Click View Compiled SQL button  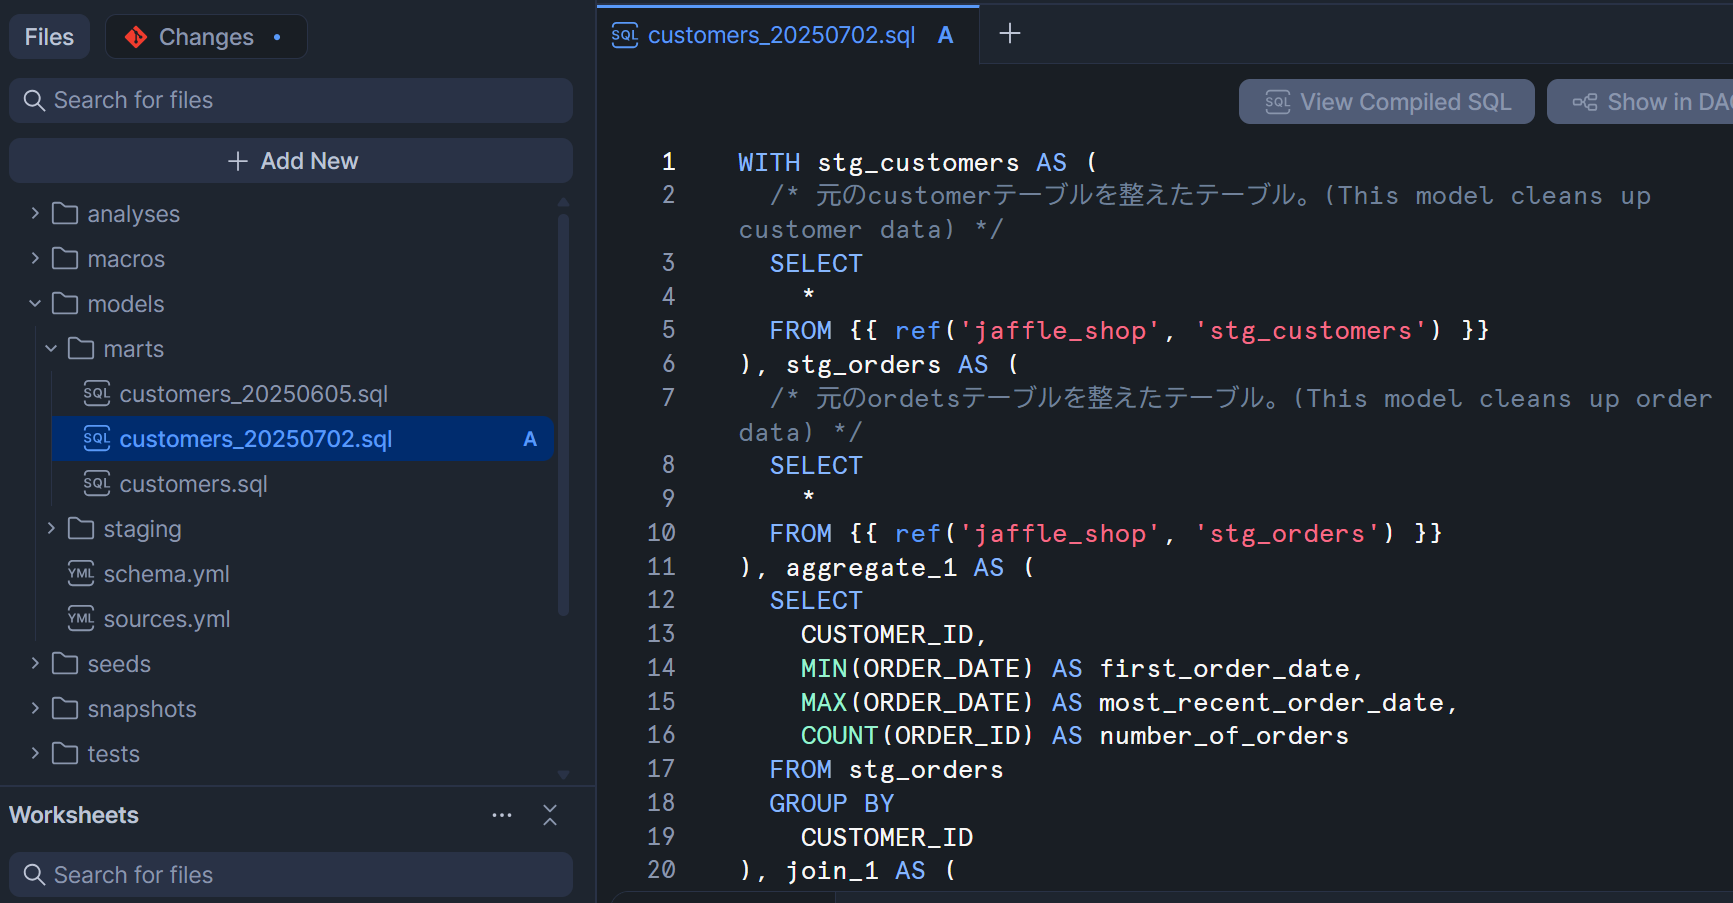1387,102
